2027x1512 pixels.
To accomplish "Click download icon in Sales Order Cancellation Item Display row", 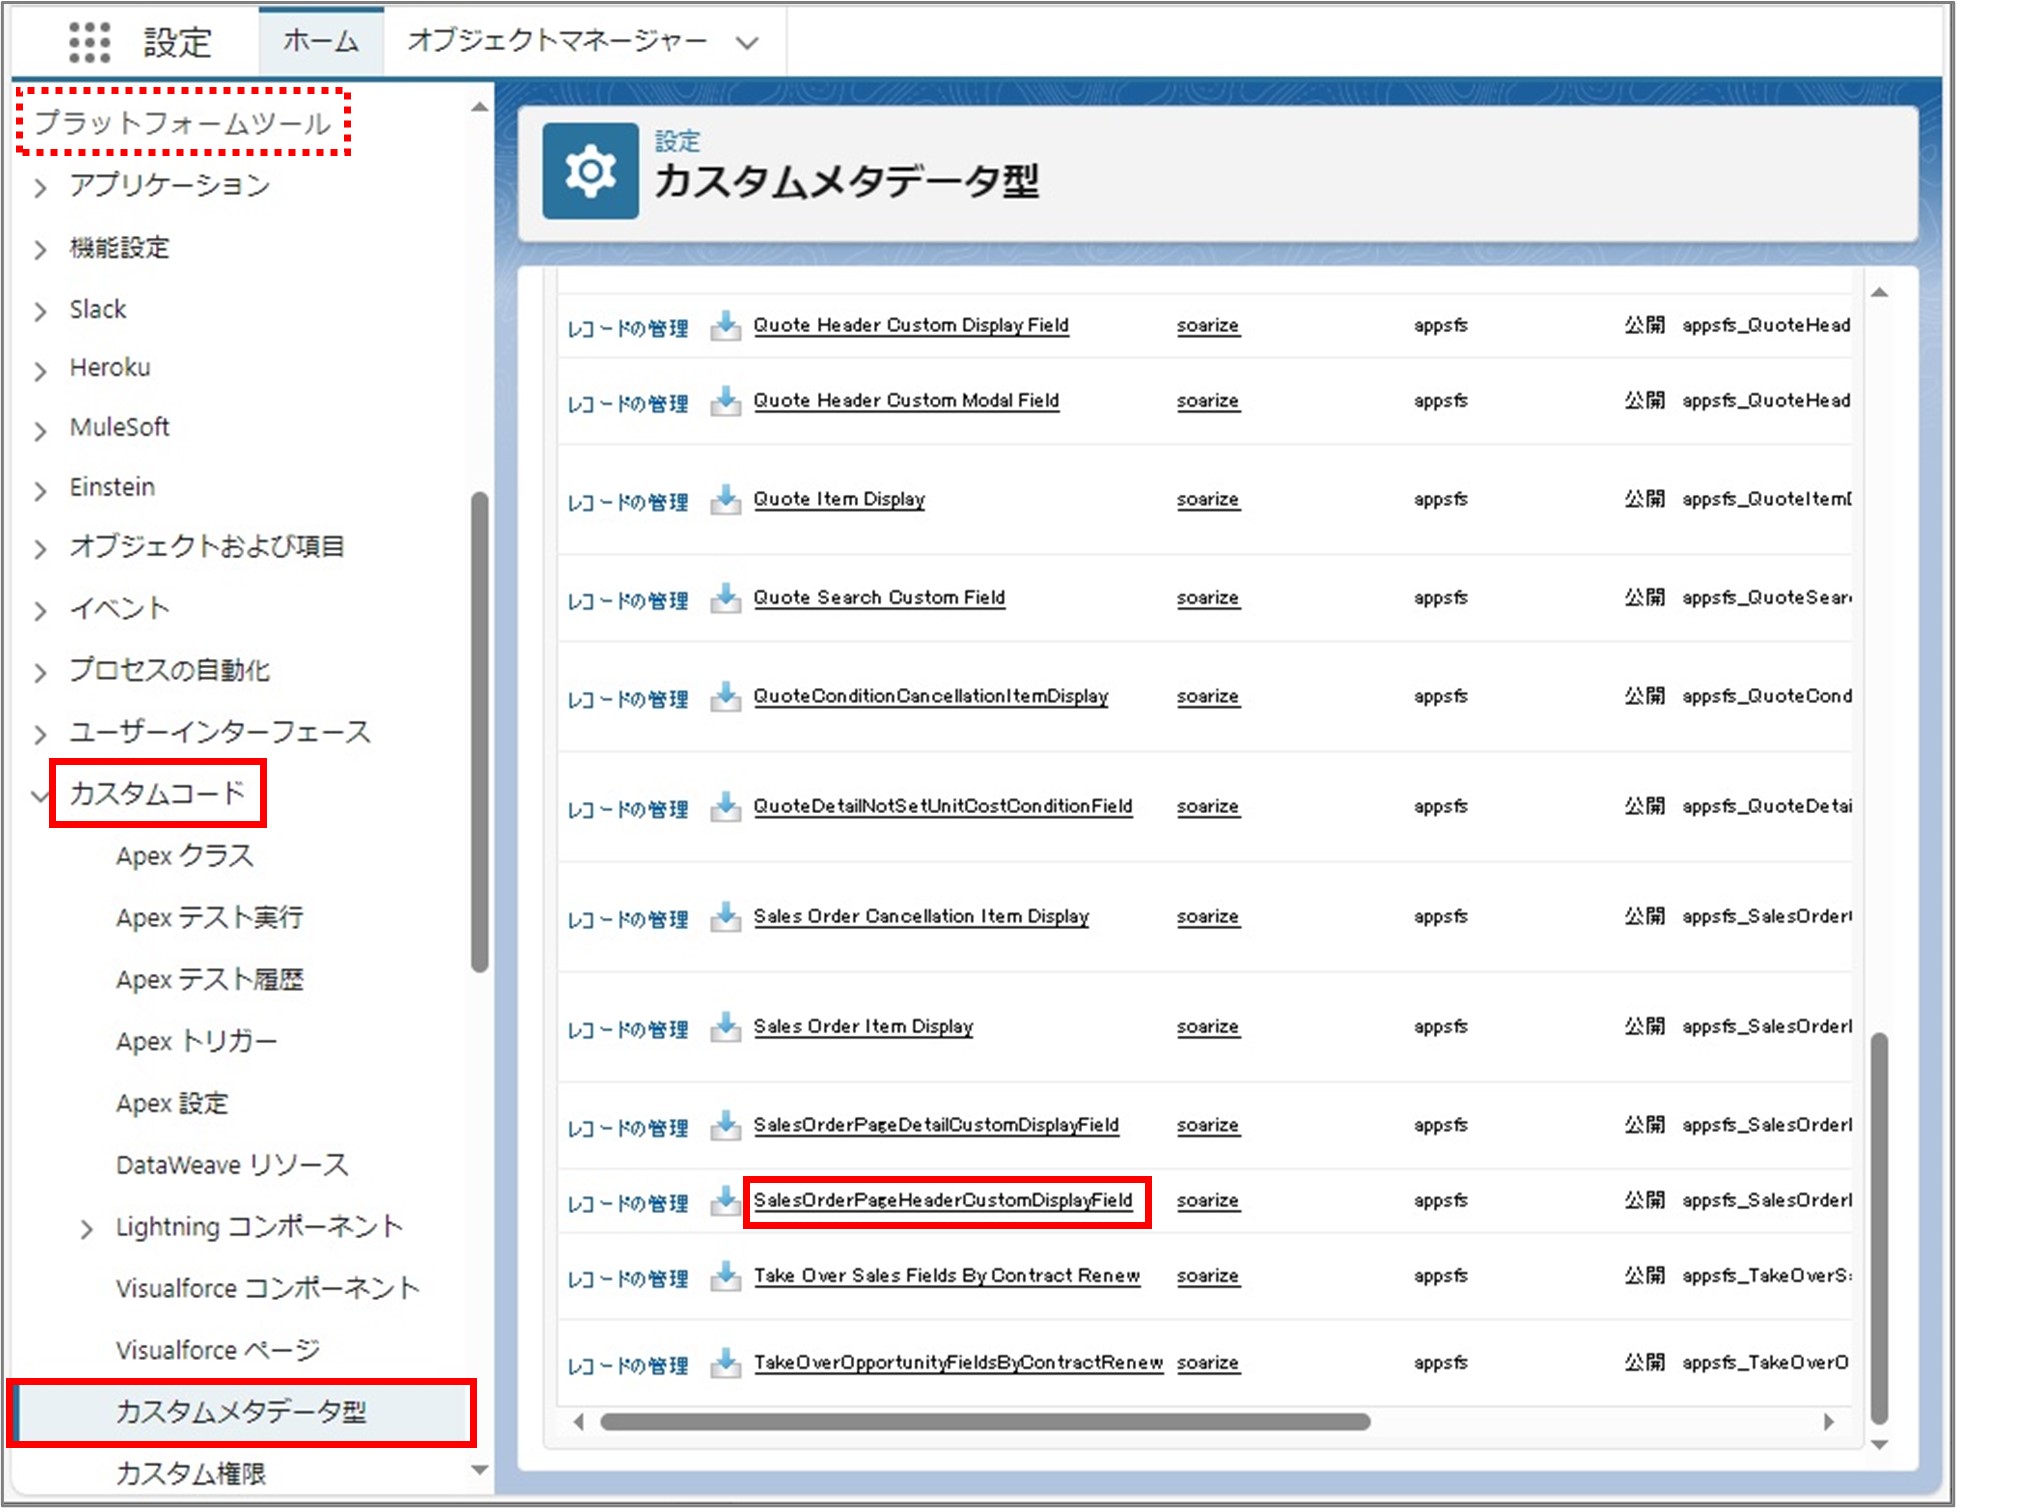I will [x=725, y=916].
